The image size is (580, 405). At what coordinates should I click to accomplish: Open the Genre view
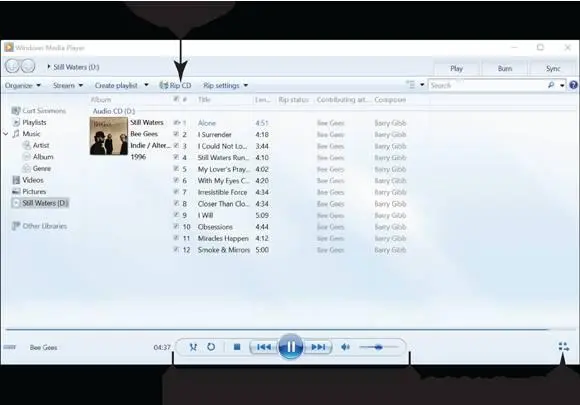(37, 168)
